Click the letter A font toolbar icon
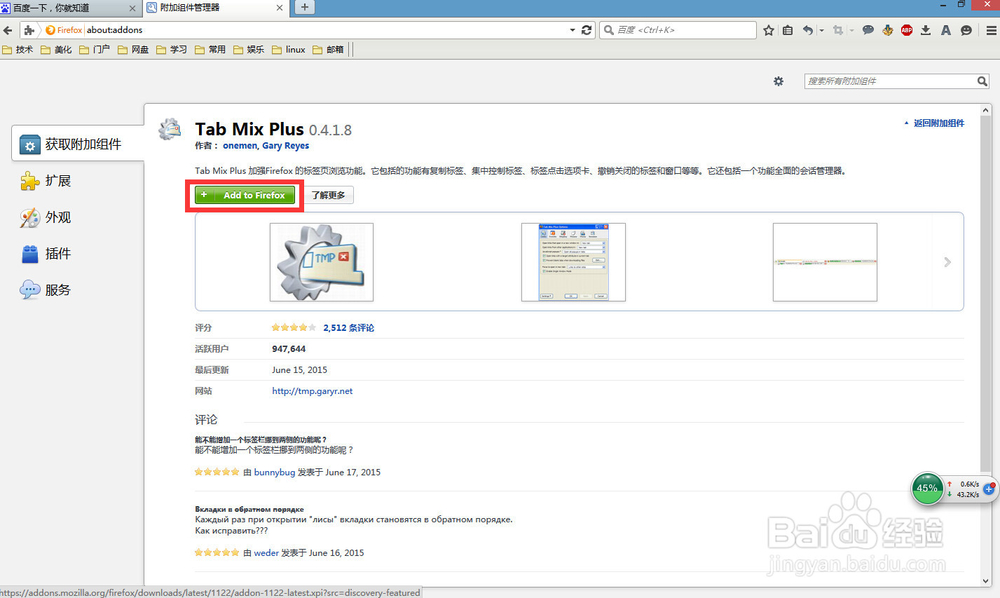 tap(946, 30)
